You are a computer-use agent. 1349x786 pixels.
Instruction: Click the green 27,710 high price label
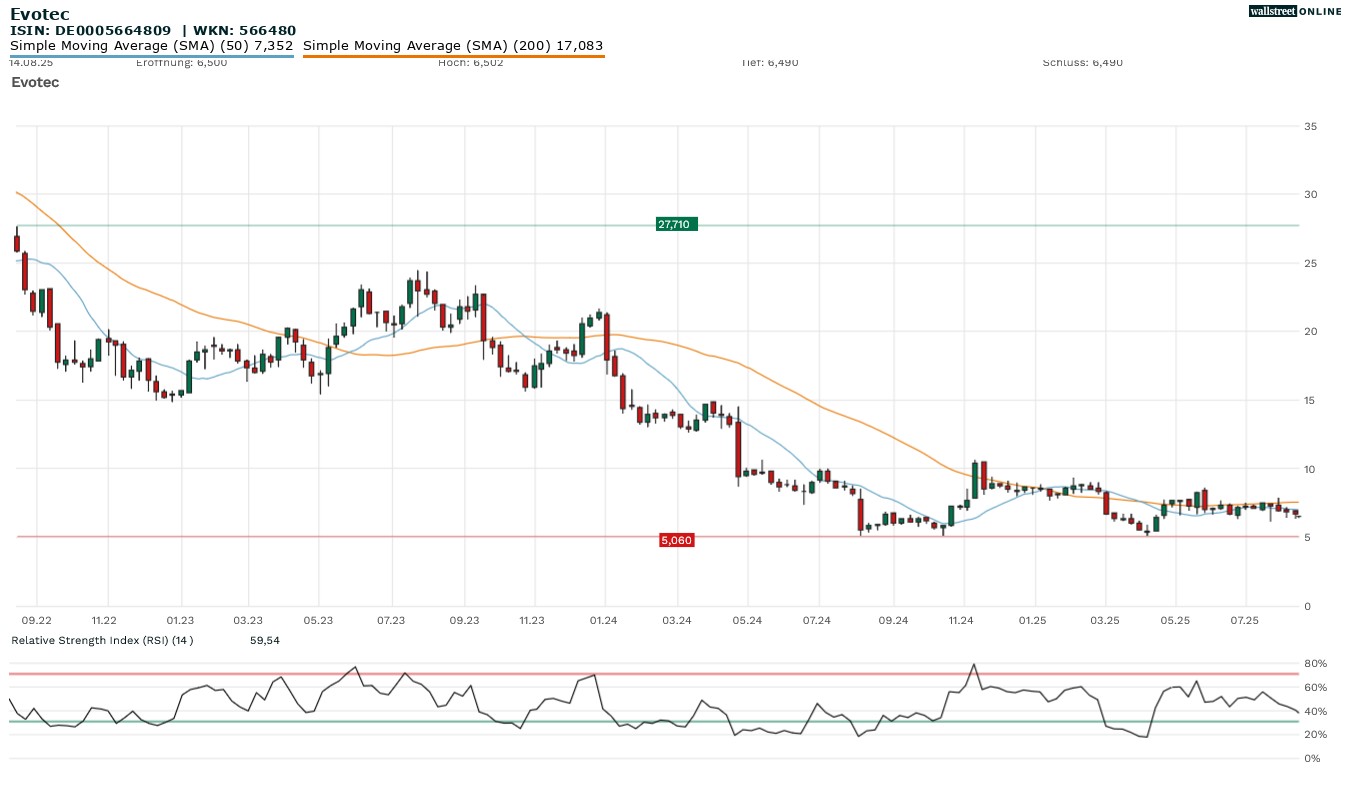[x=676, y=225]
